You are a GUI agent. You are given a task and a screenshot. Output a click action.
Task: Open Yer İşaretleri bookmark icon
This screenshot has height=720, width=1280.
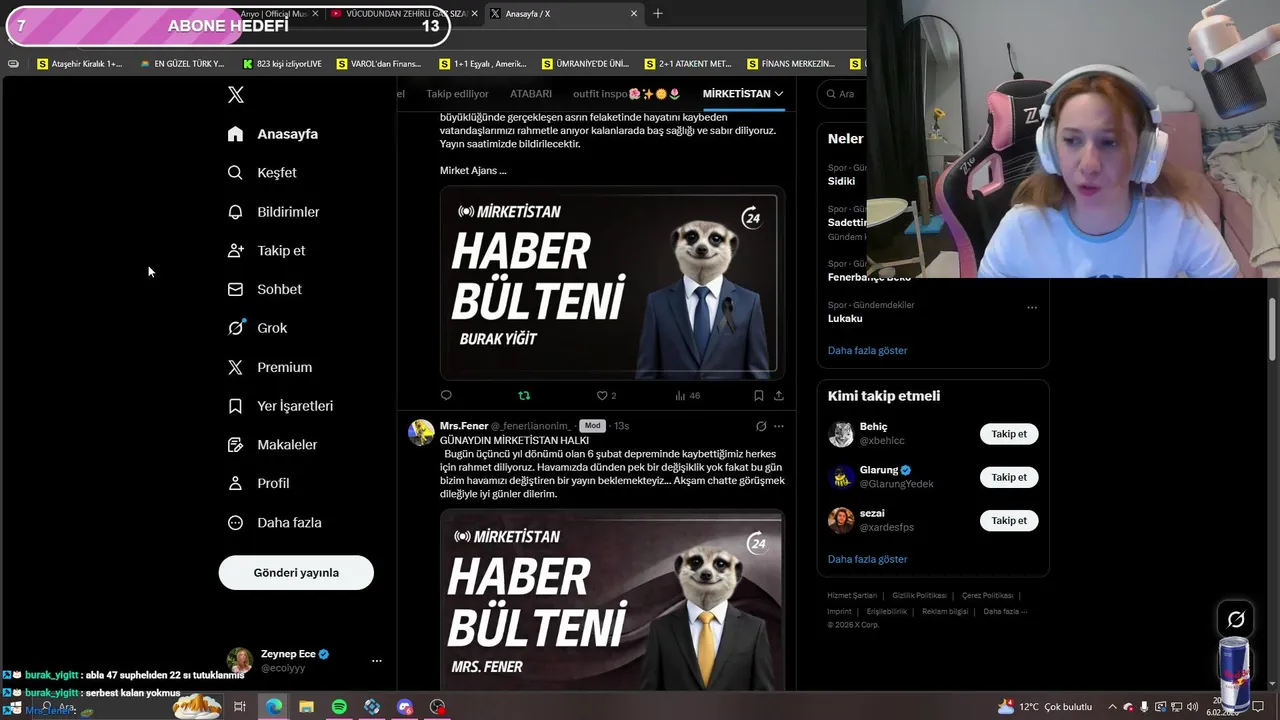tap(235, 406)
